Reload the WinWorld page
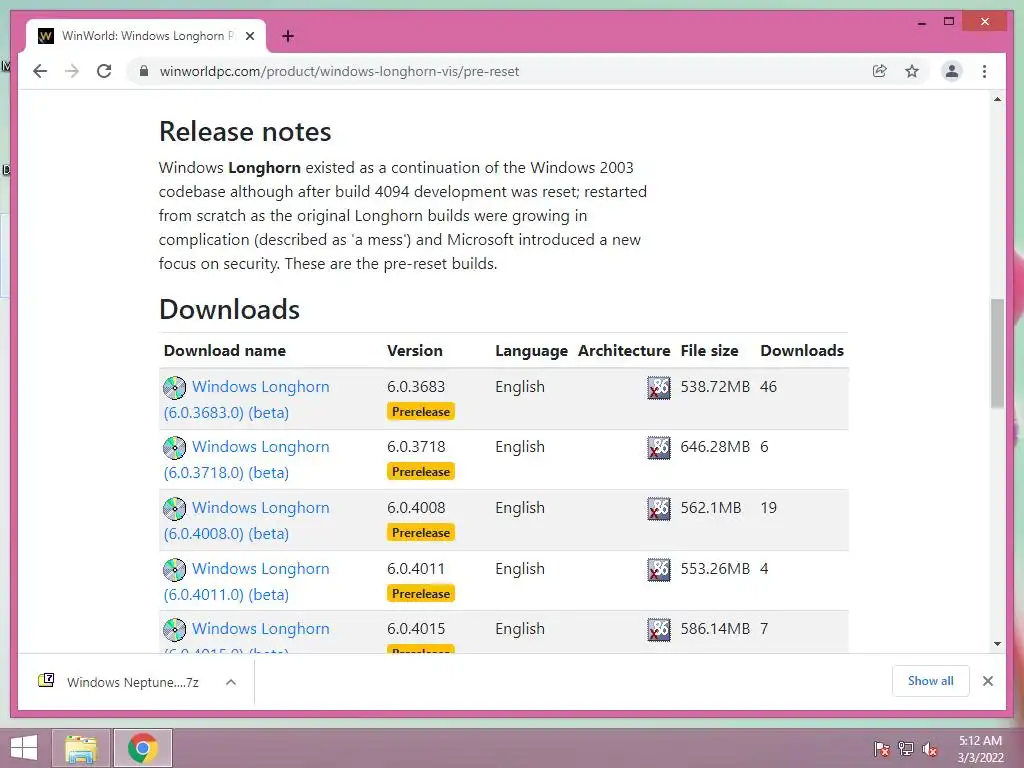The image size is (1024, 768). click(104, 71)
